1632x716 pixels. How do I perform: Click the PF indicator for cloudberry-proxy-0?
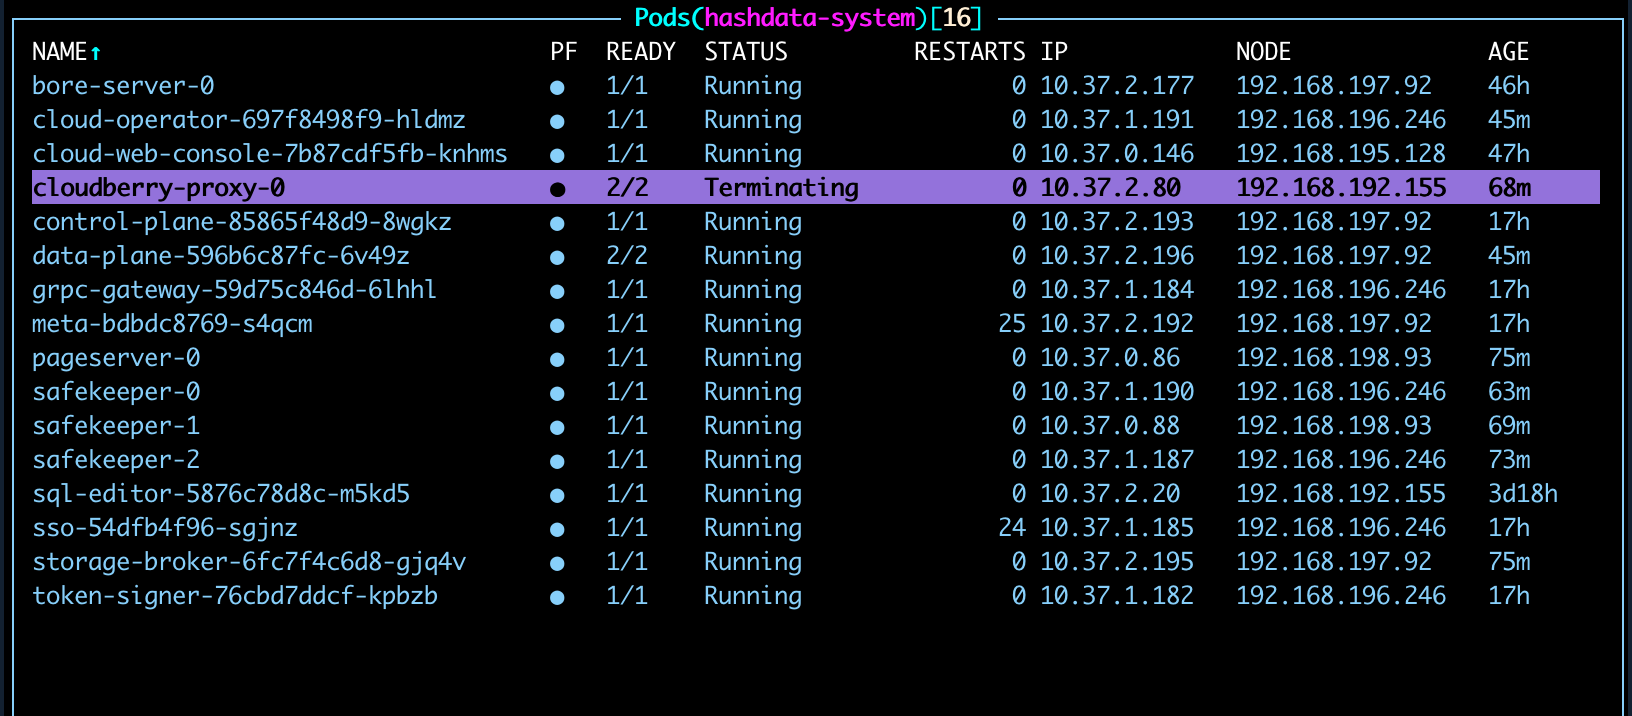[x=557, y=189]
